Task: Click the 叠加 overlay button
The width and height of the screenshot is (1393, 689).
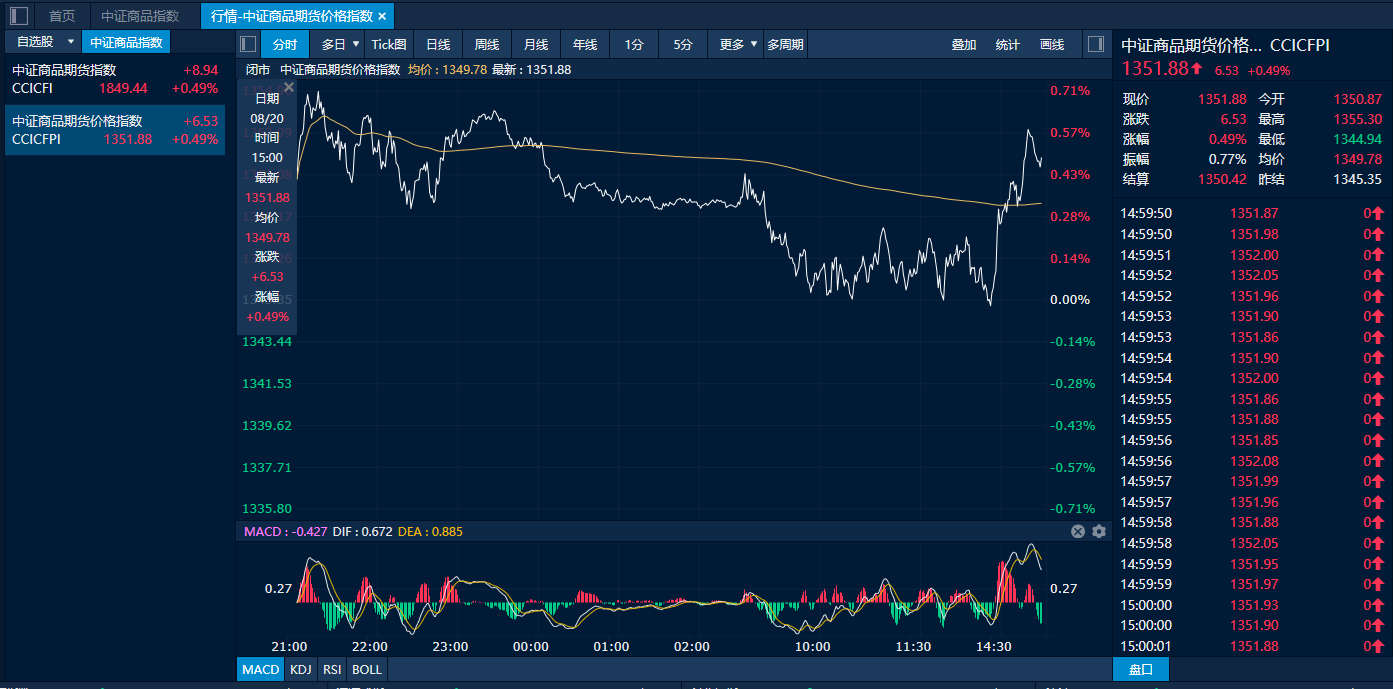Action: click(964, 44)
